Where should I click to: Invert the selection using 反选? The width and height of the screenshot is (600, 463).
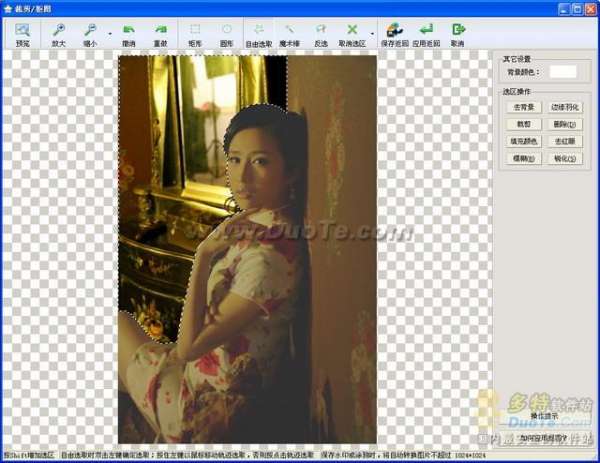(x=321, y=35)
